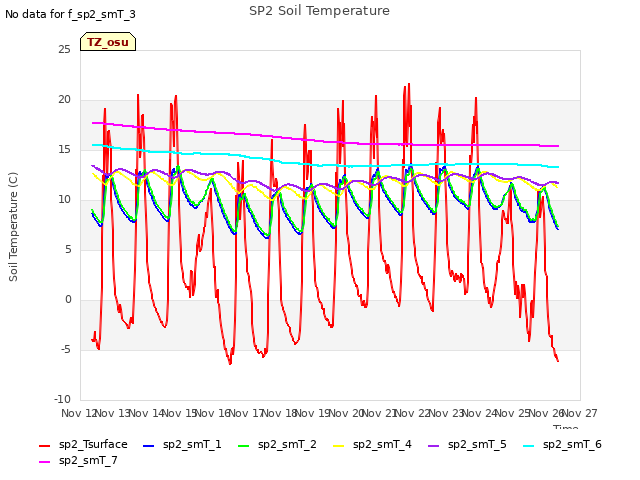Click the Nov 27 x-axis tick label
Image resolution: width=640 pixels, height=480 pixels.
(580, 413)
